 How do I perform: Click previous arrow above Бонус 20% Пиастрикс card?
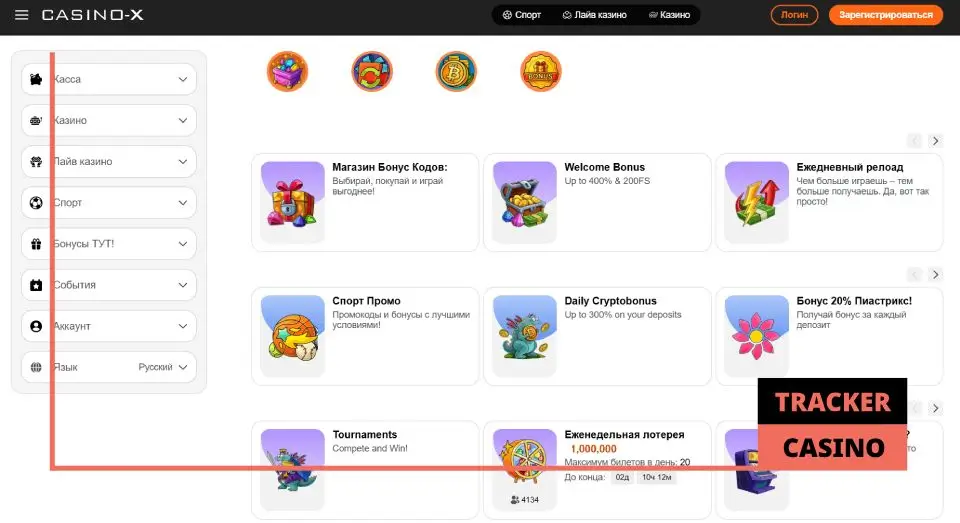coord(914,274)
